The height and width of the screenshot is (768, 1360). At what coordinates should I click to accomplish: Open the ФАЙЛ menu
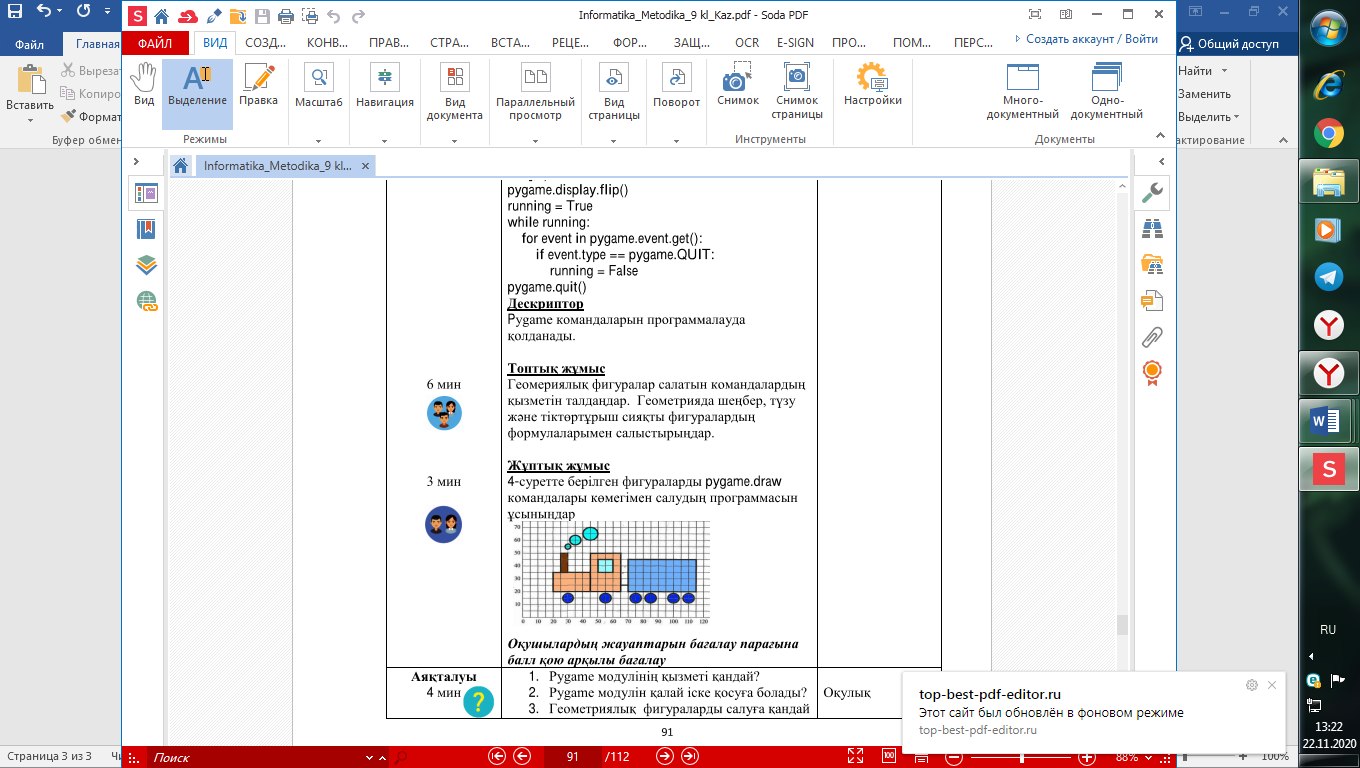point(155,43)
